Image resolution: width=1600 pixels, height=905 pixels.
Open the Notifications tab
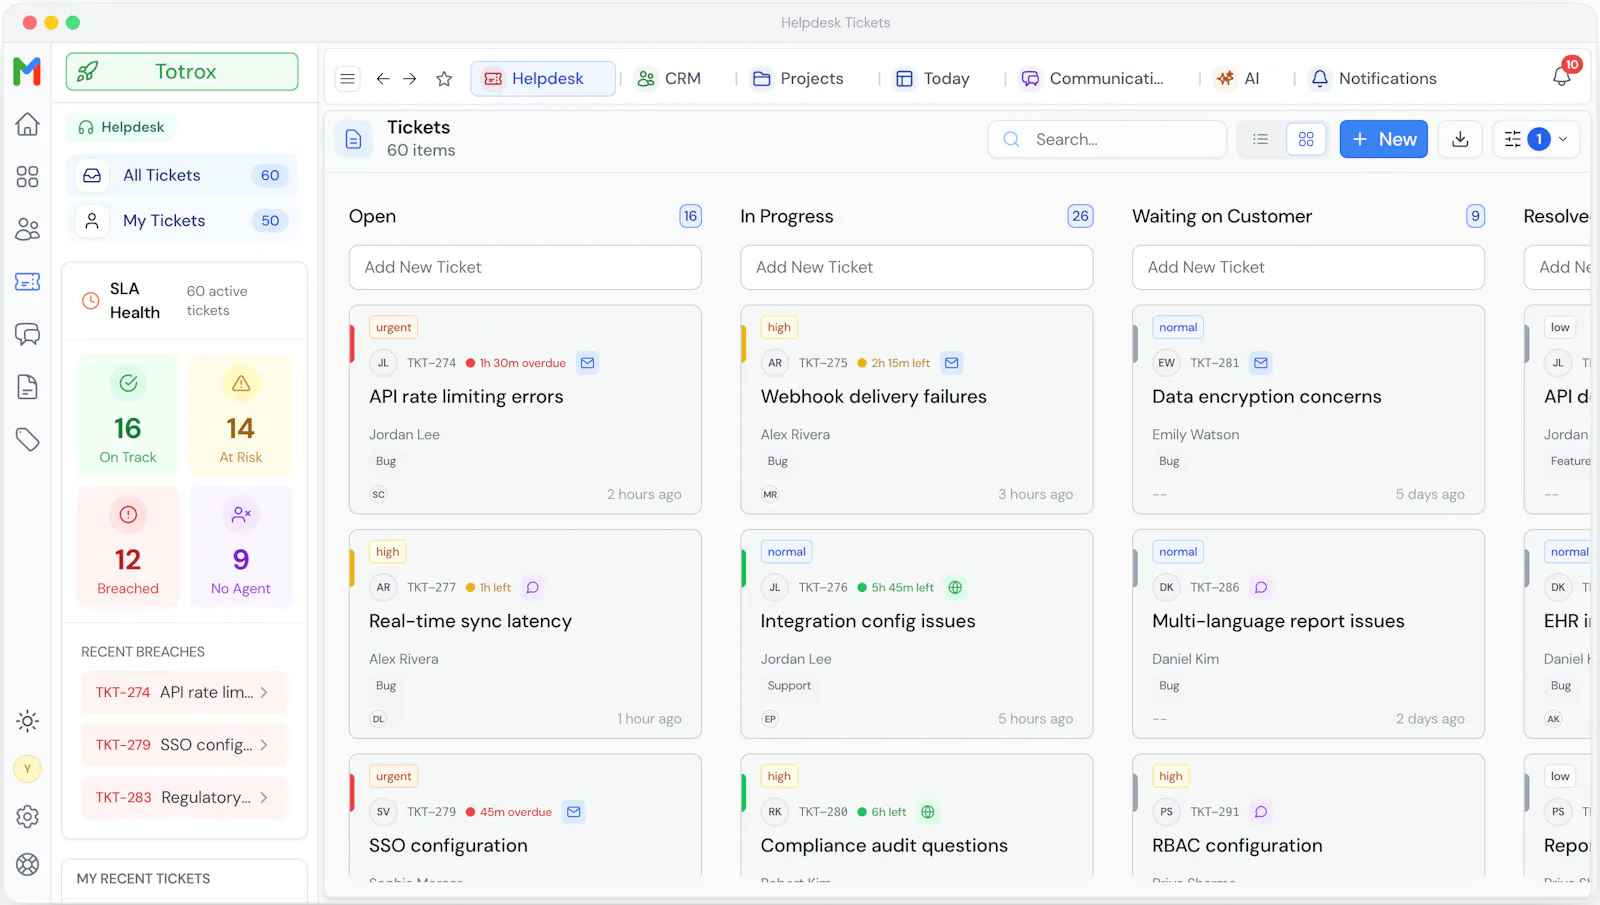point(1373,79)
